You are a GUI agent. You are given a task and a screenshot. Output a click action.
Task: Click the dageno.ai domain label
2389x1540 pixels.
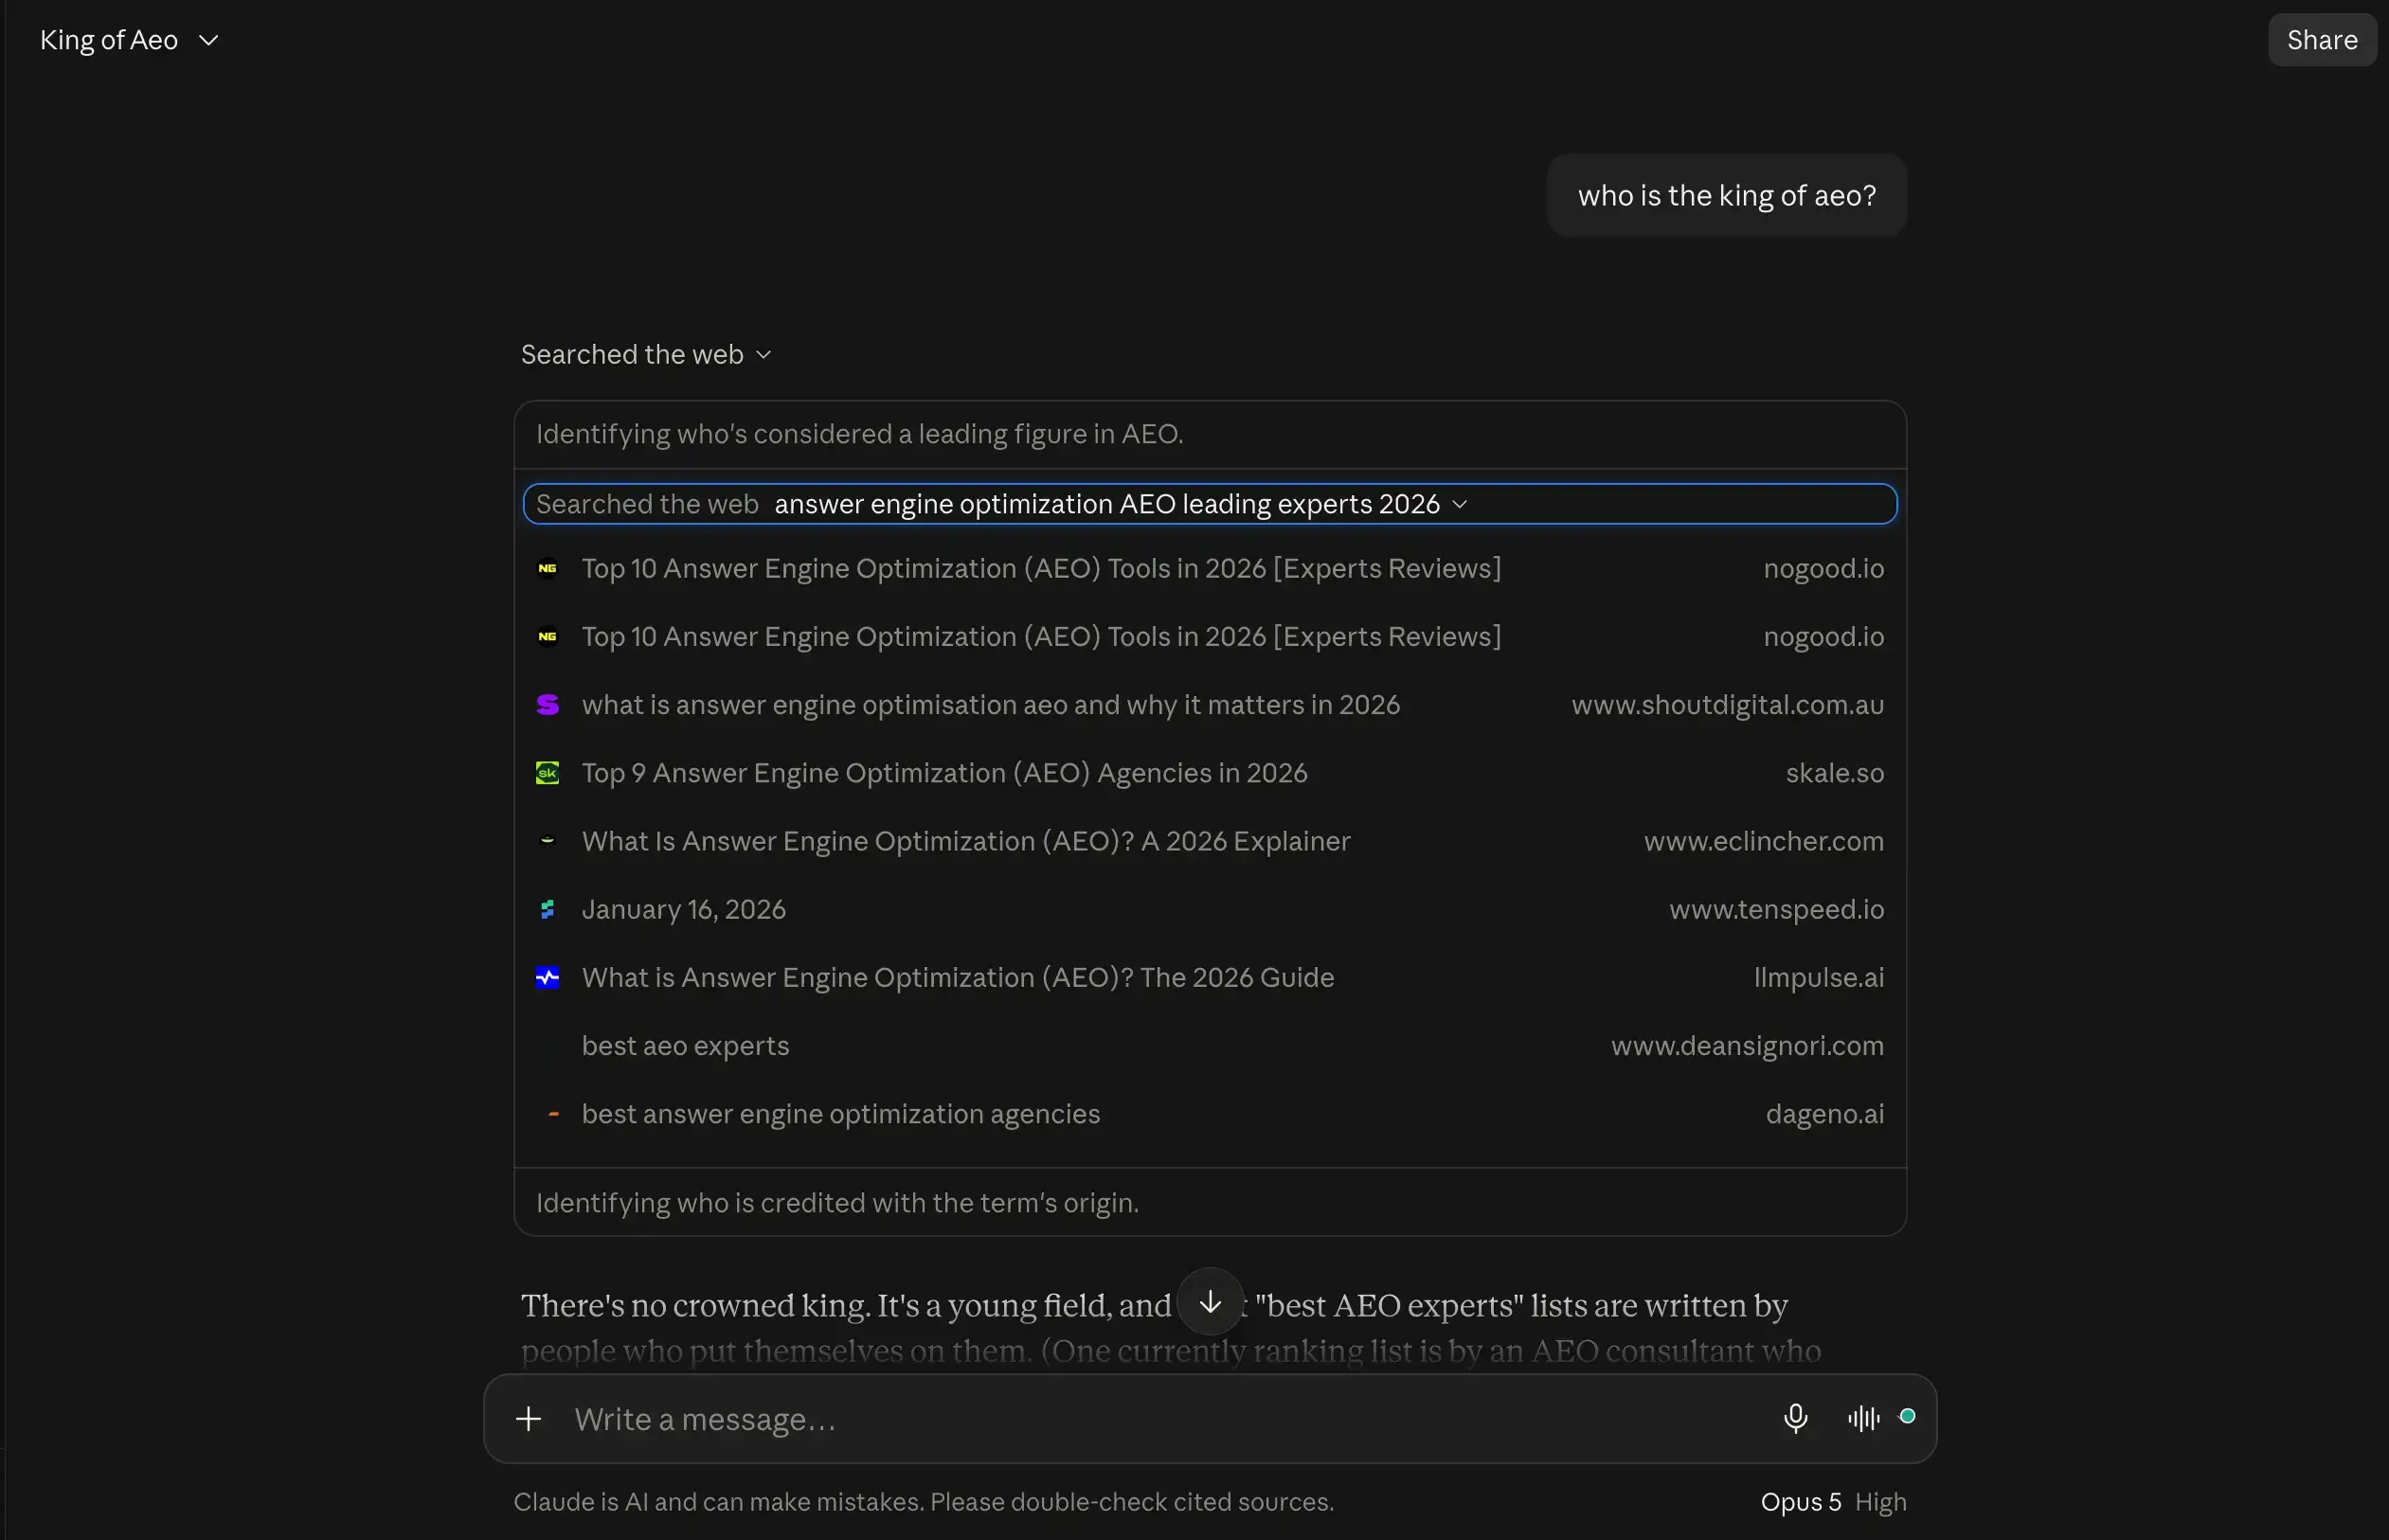1824,1113
